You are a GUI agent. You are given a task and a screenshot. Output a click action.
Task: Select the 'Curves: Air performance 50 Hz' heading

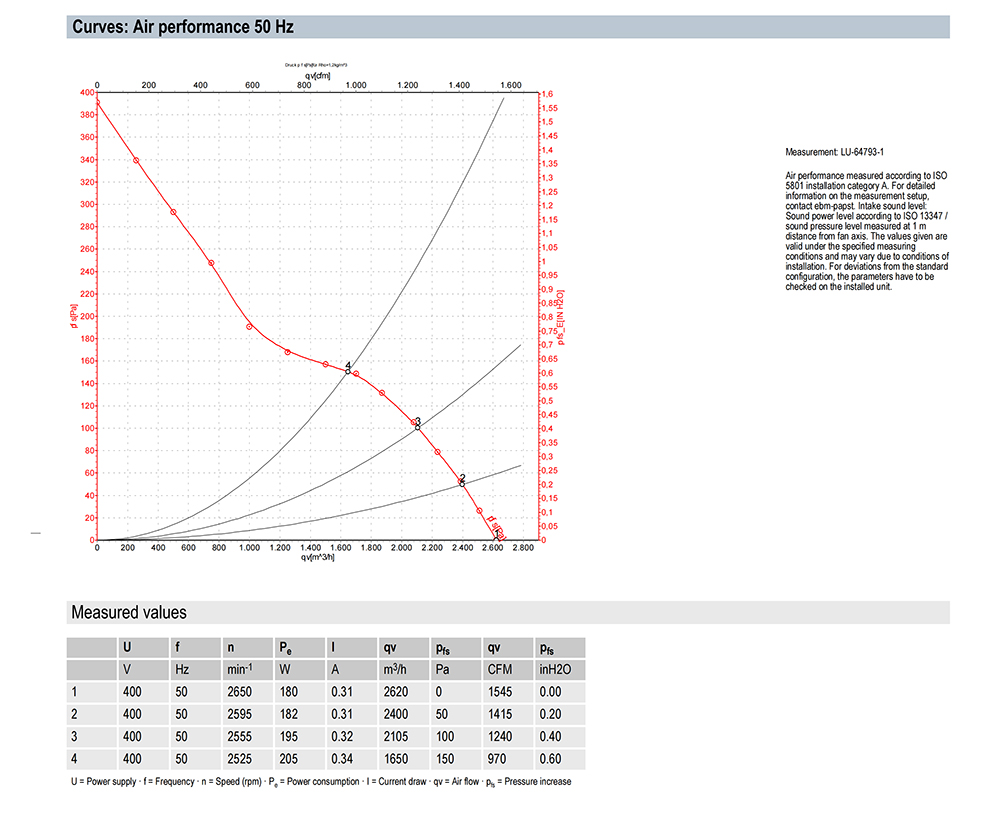(182, 28)
